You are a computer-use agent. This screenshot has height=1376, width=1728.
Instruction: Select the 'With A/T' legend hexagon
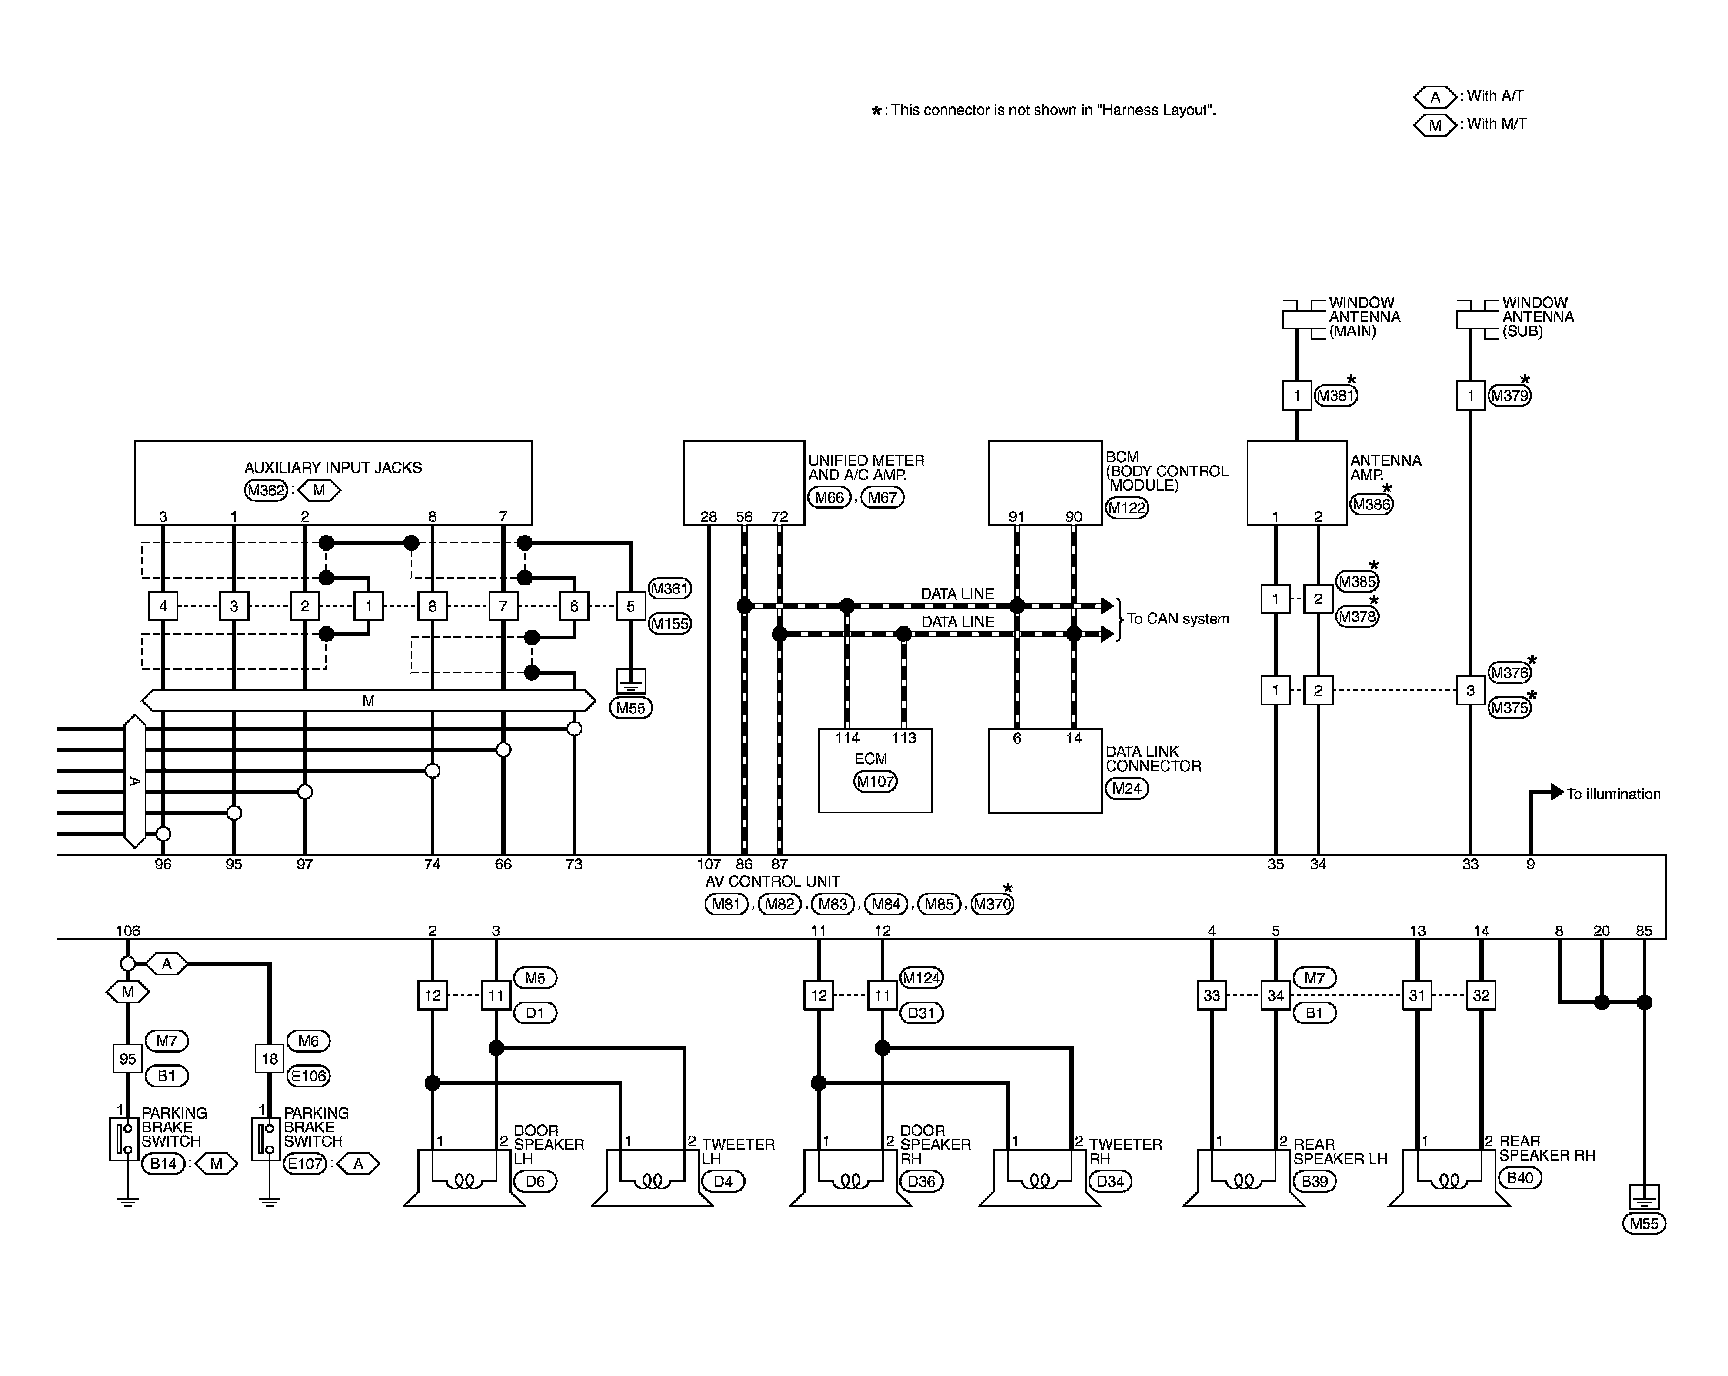(x=1435, y=97)
